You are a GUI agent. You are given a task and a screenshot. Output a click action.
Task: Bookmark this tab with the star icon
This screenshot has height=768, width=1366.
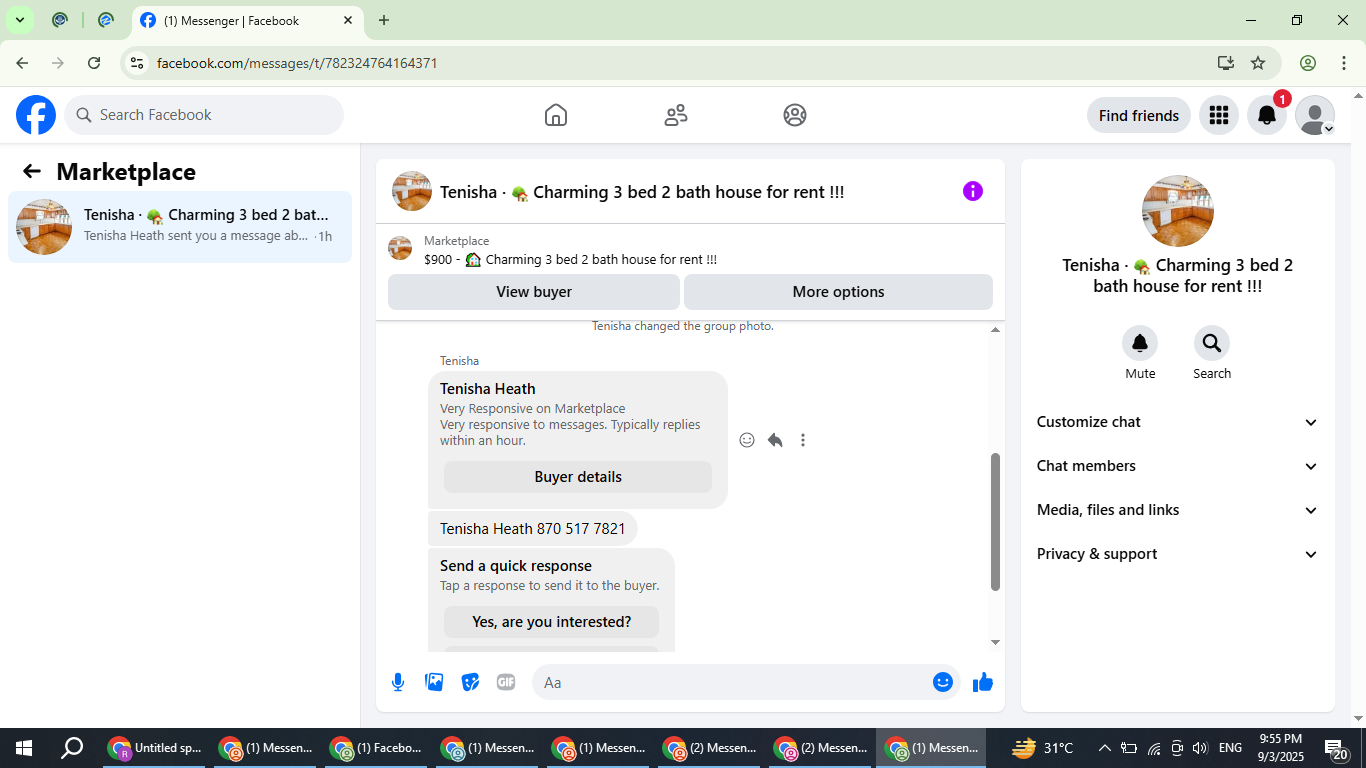click(1258, 63)
